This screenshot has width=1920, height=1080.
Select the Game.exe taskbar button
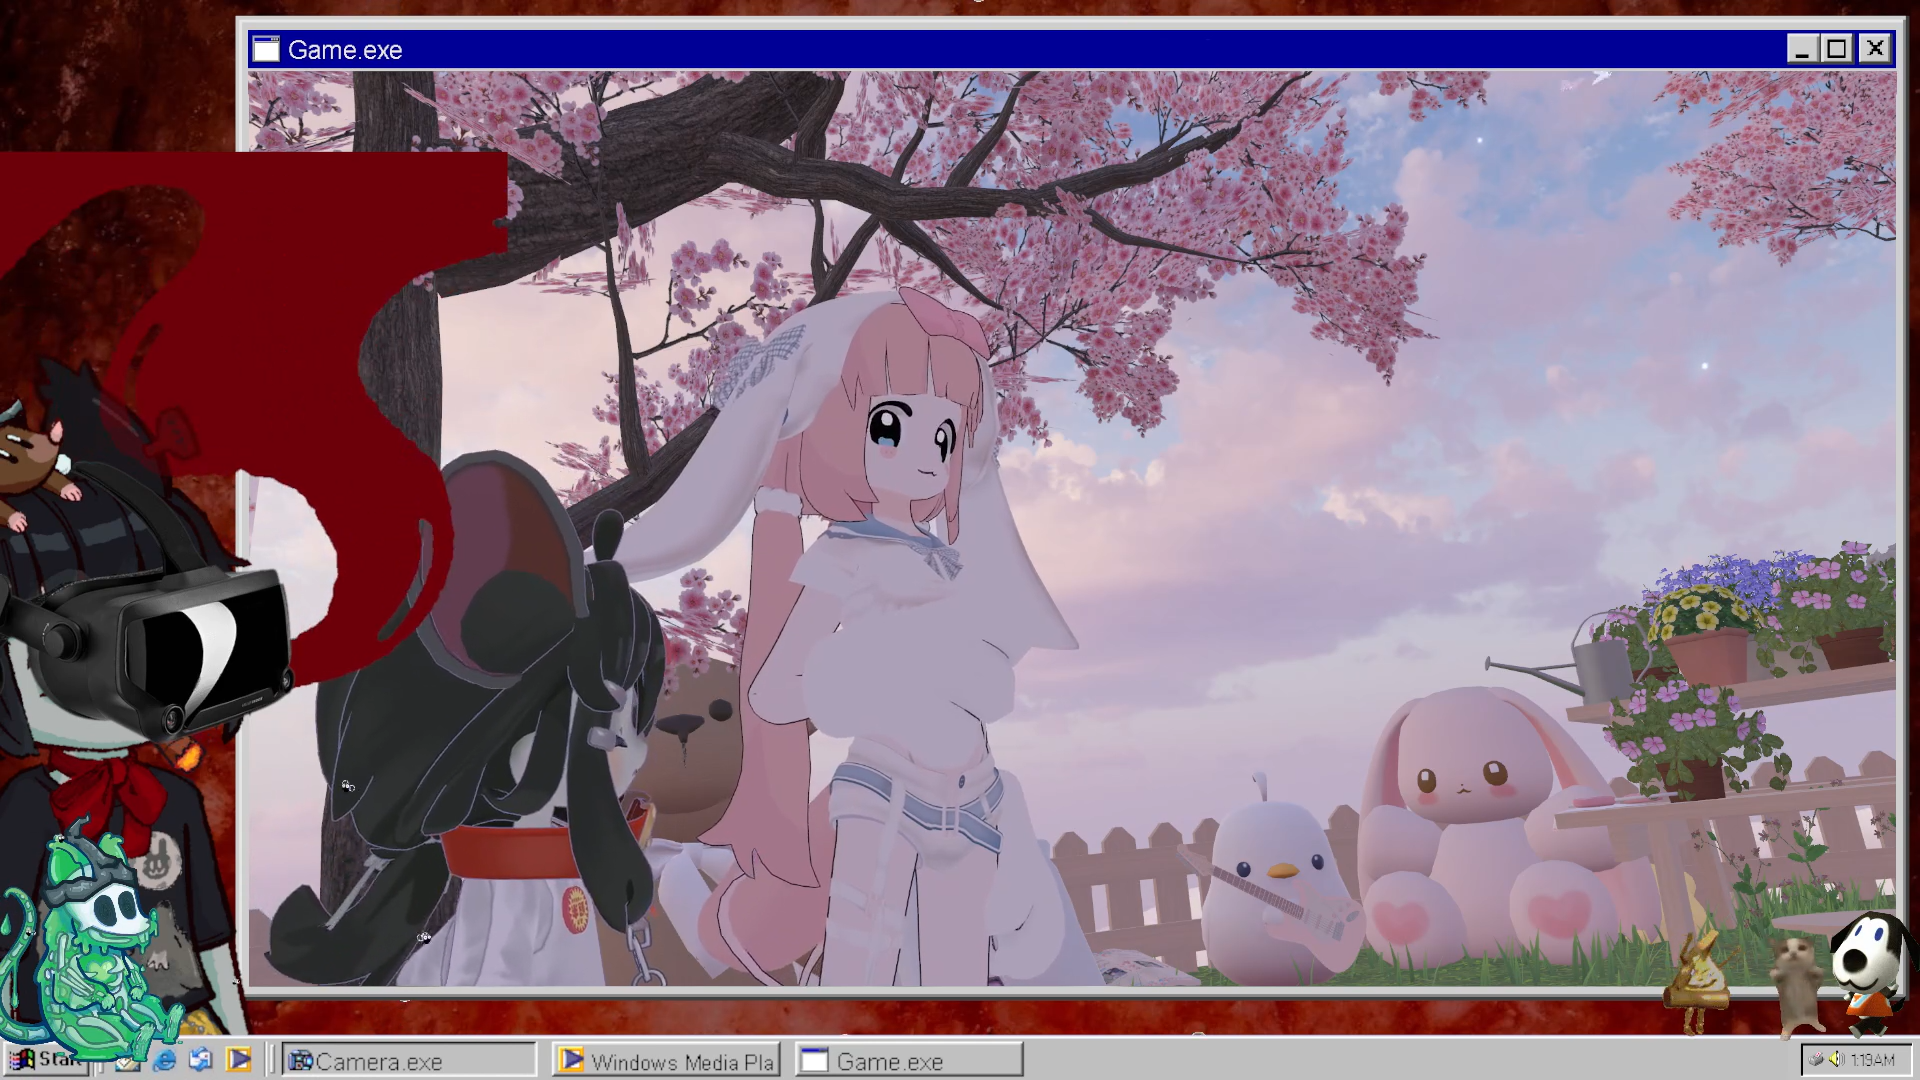click(909, 1061)
